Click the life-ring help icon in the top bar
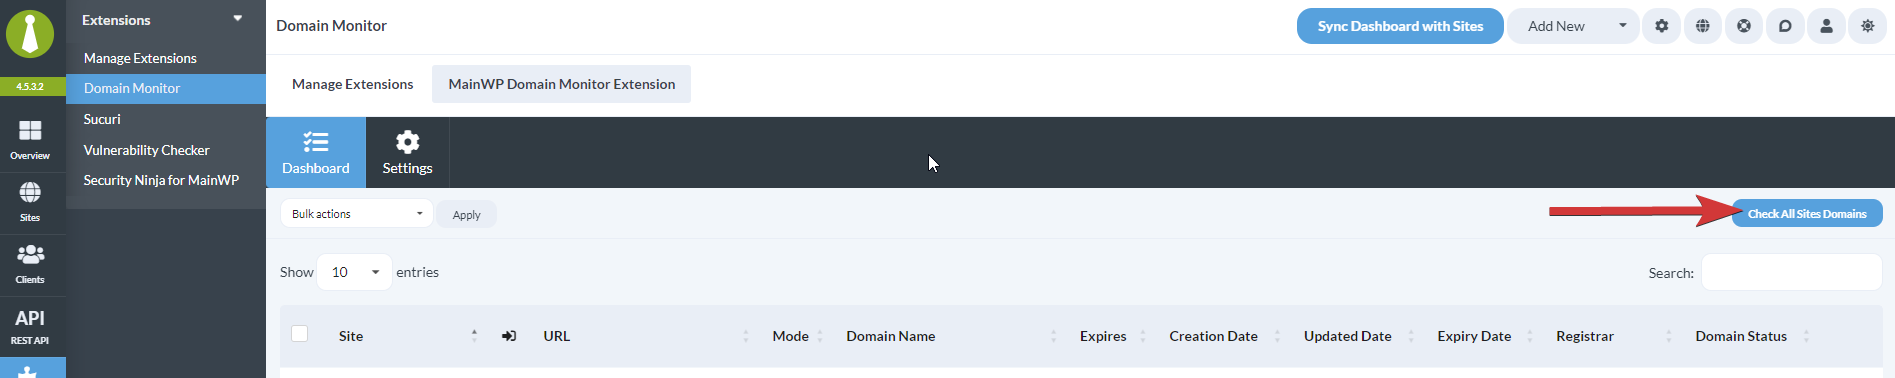This screenshot has height=378, width=1895. tap(1743, 26)
